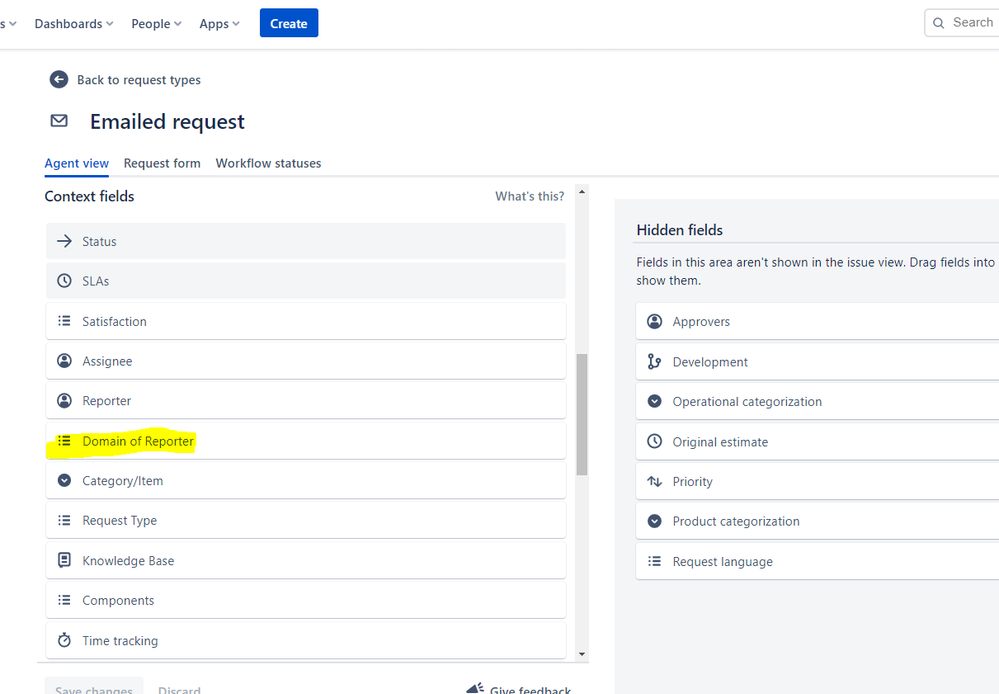The height and width of the screenshot is (694, 999).
Task: Click the person icon next to Approvers
Action: pos(654,321)
